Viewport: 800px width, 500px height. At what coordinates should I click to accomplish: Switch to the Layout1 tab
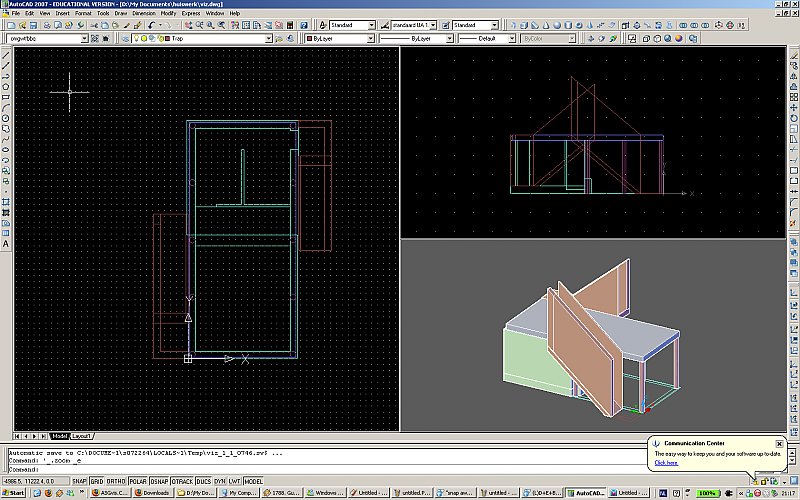point(82,436)
